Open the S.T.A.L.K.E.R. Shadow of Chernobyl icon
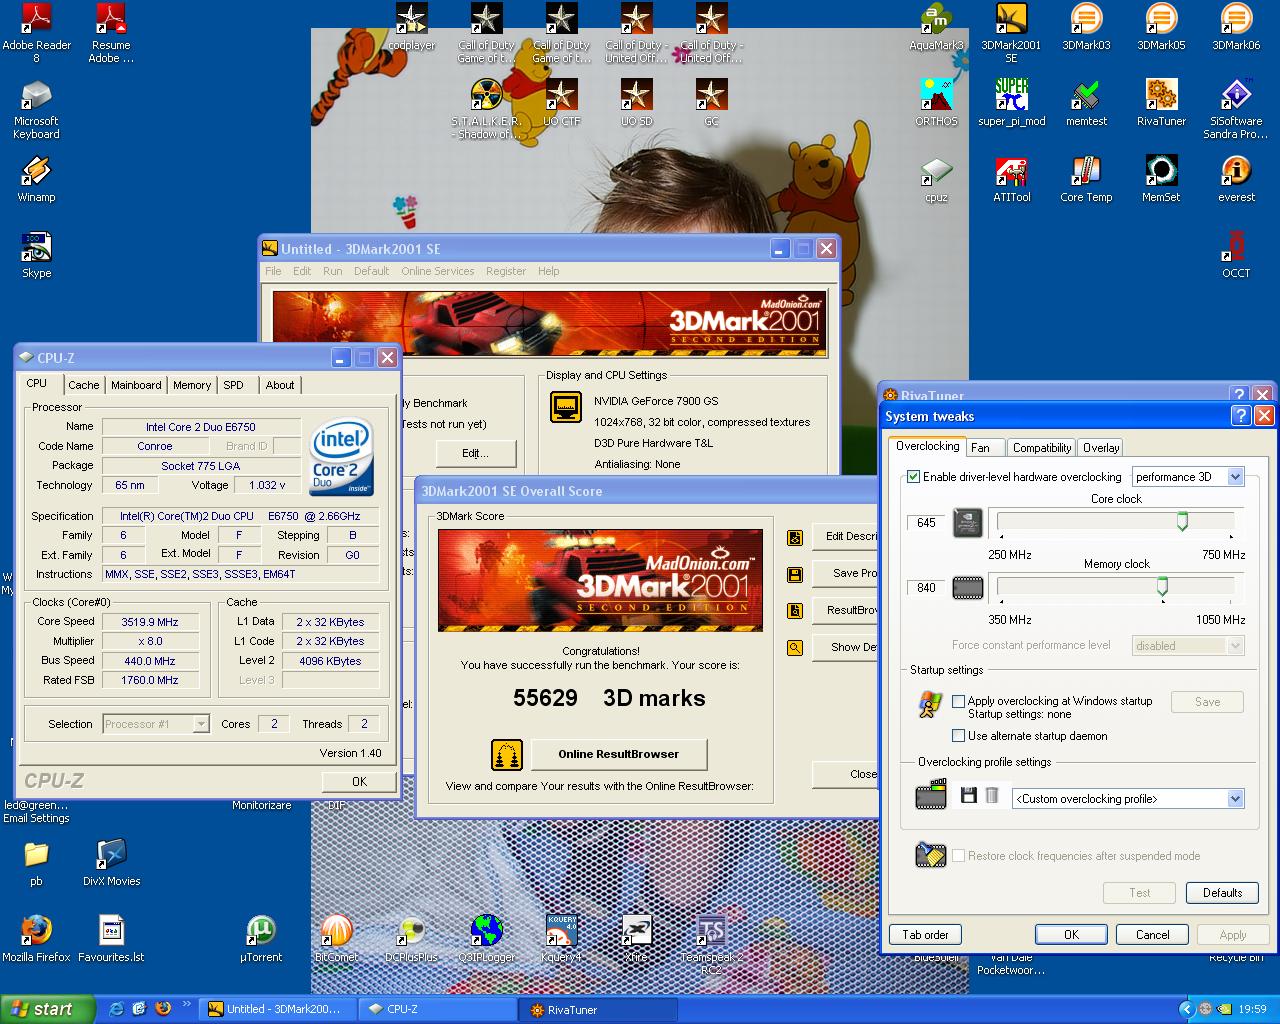 (x=486, y=109)
